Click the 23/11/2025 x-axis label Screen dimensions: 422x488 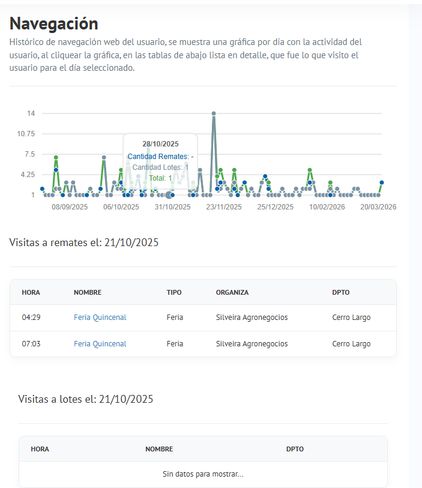(x=224, y=207)
